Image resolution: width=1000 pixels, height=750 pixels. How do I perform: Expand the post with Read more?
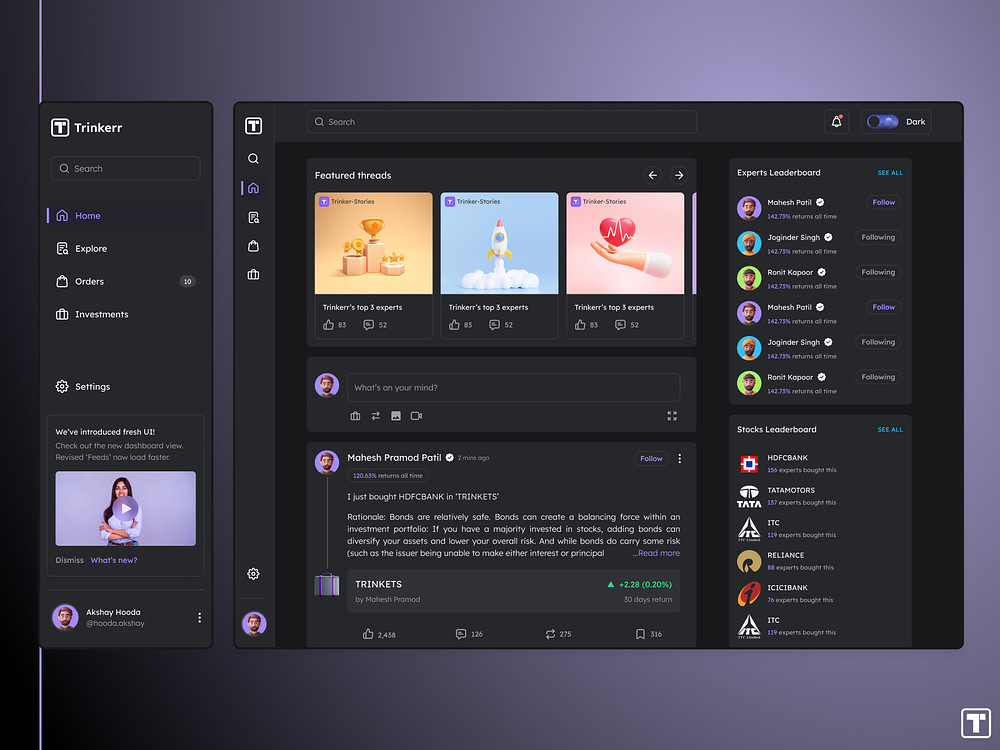(656, 553)
